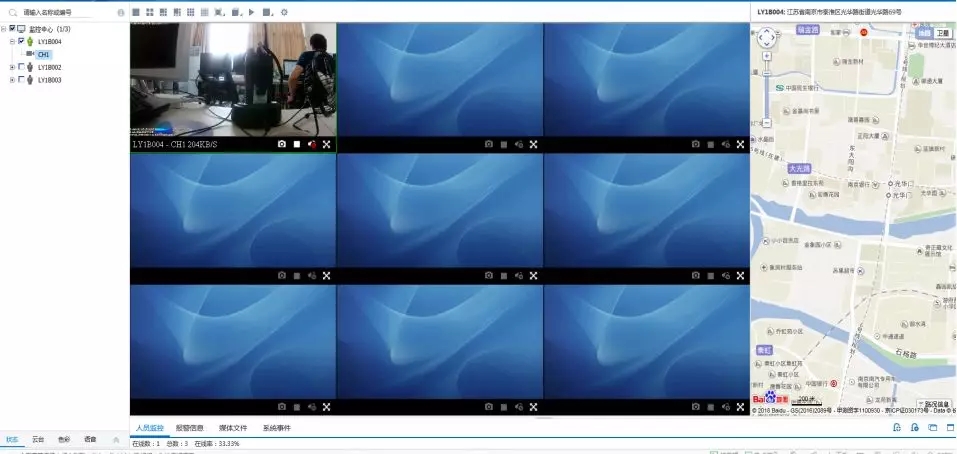Select the CH1 channel tree item

[x=43, y=54]
